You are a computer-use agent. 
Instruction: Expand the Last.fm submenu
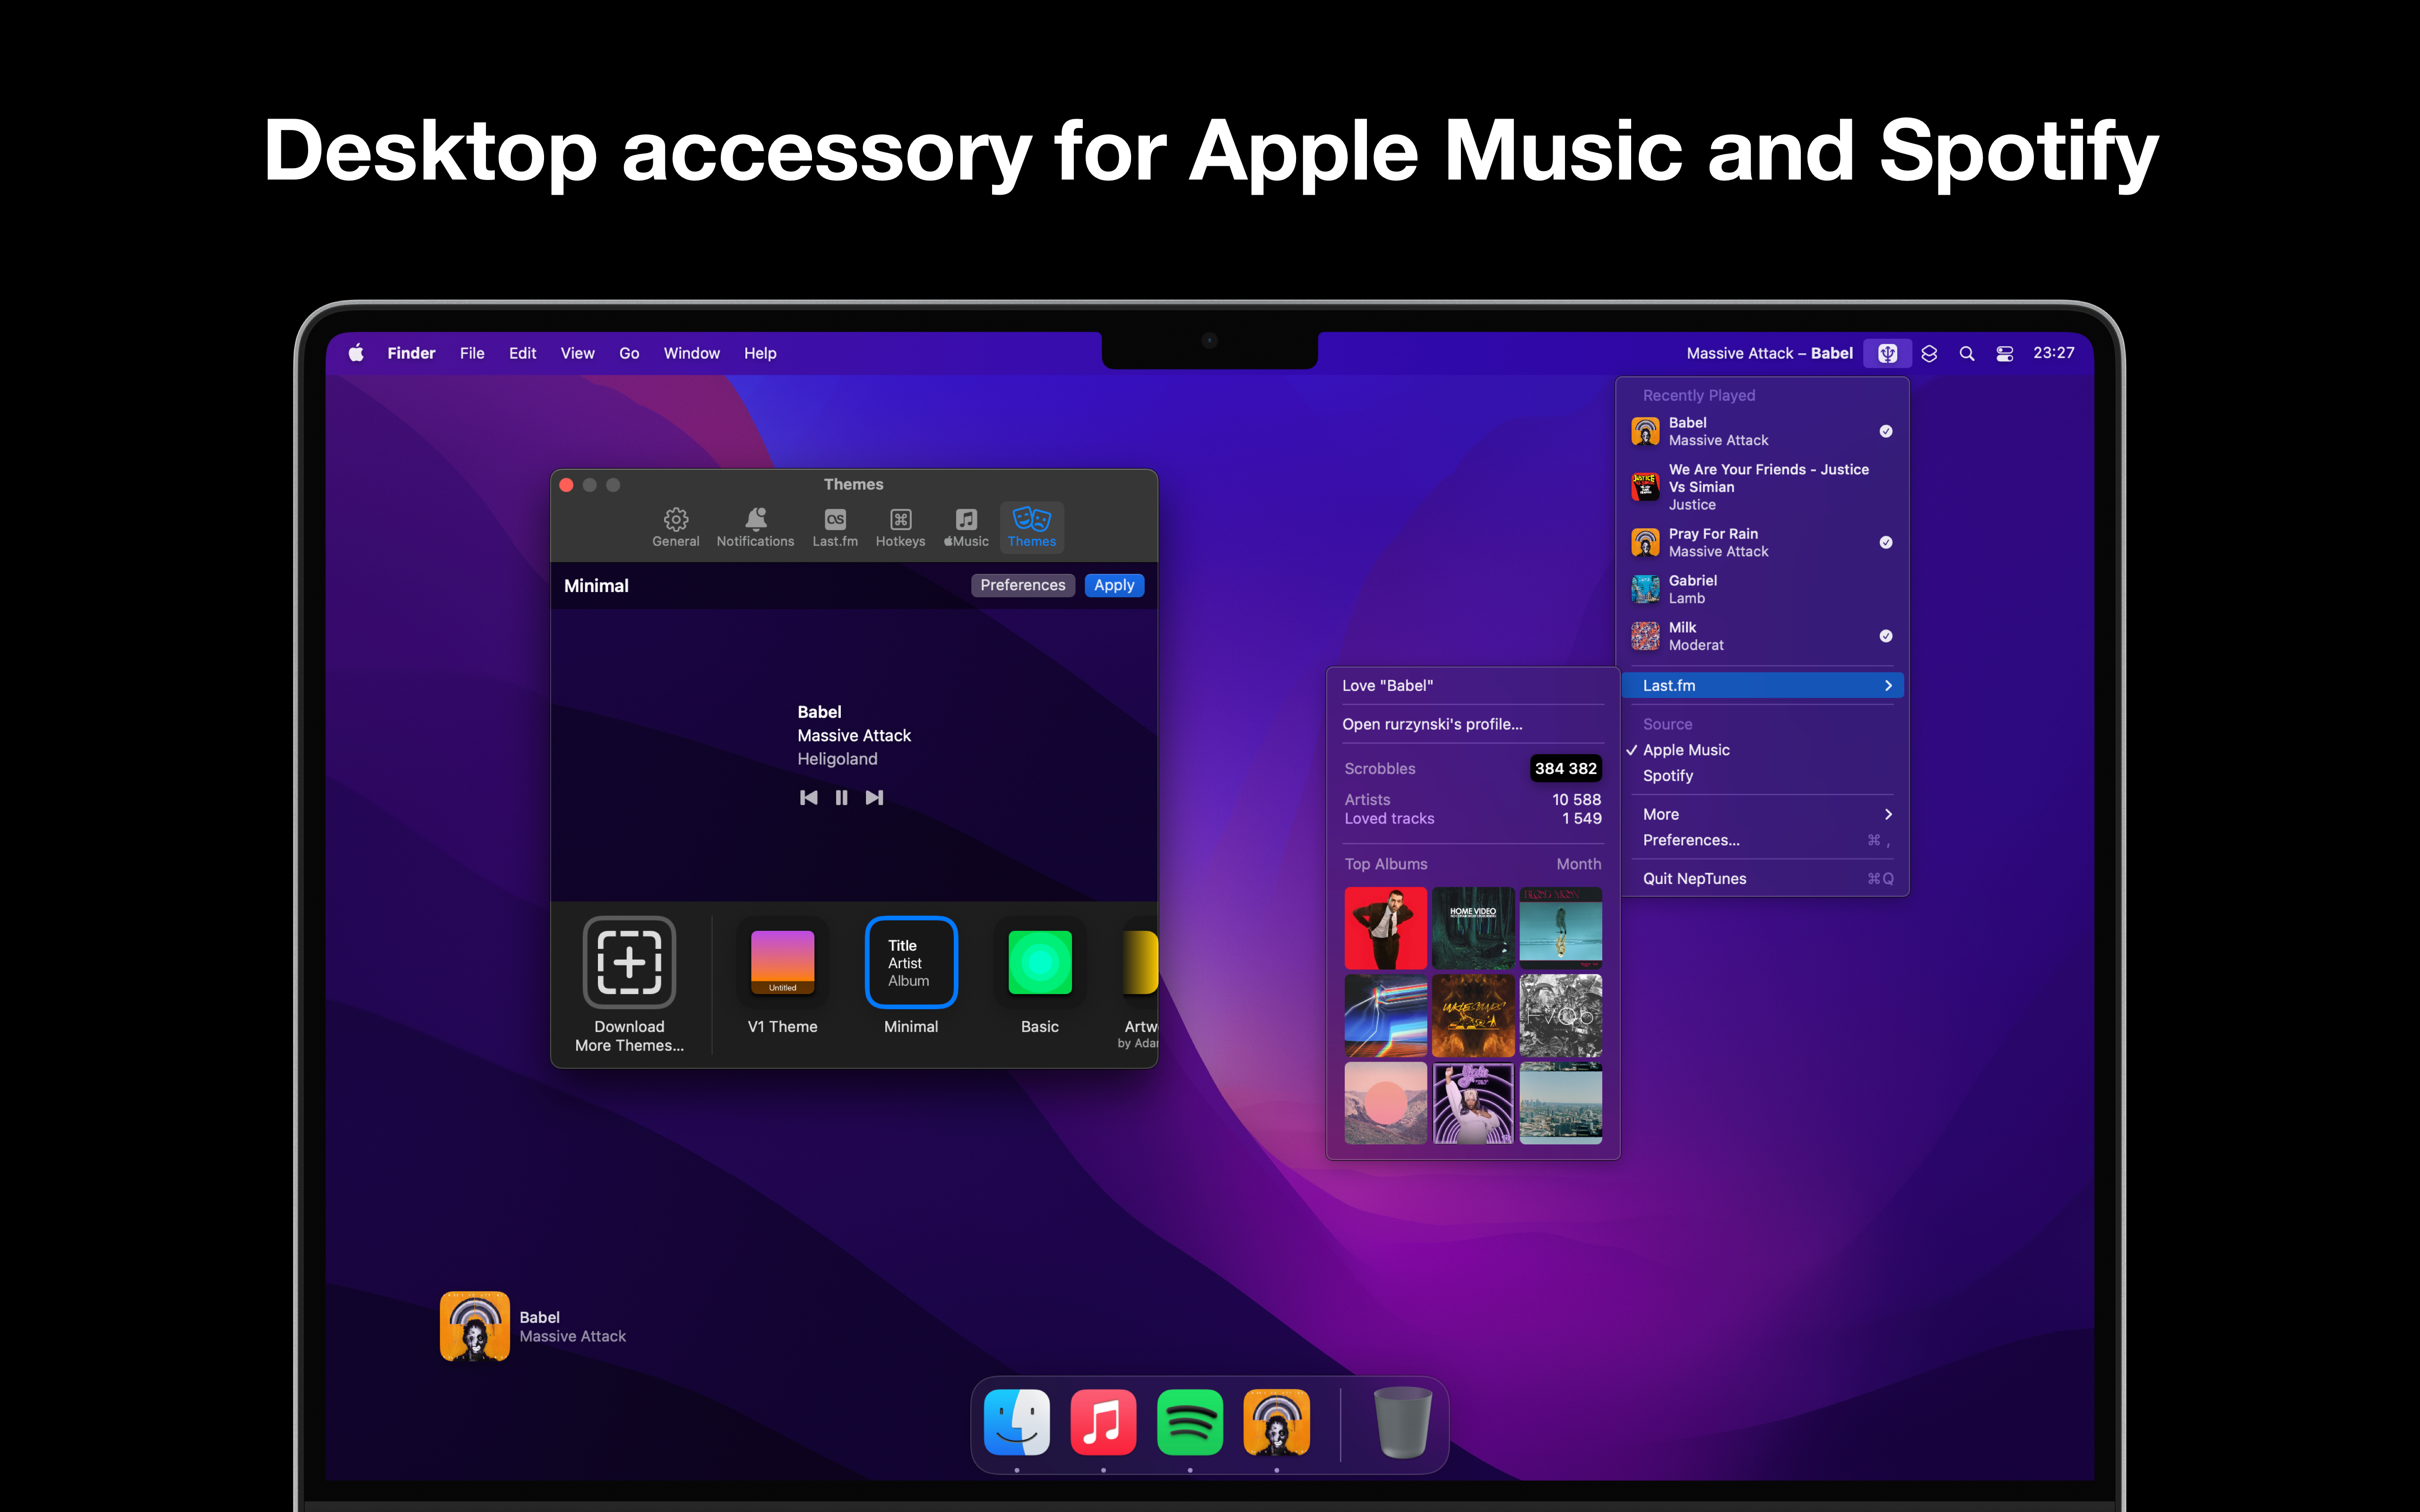click(x=1762, y=685)
